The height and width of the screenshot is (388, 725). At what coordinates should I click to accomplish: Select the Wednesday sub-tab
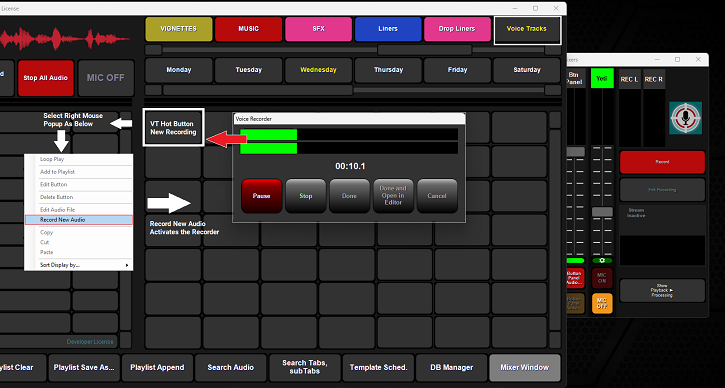[318, 70]
